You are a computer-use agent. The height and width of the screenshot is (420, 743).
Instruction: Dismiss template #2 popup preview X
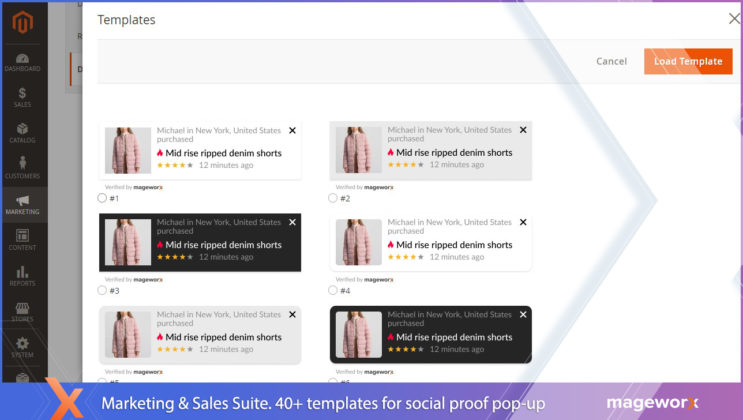click(523, 130)
